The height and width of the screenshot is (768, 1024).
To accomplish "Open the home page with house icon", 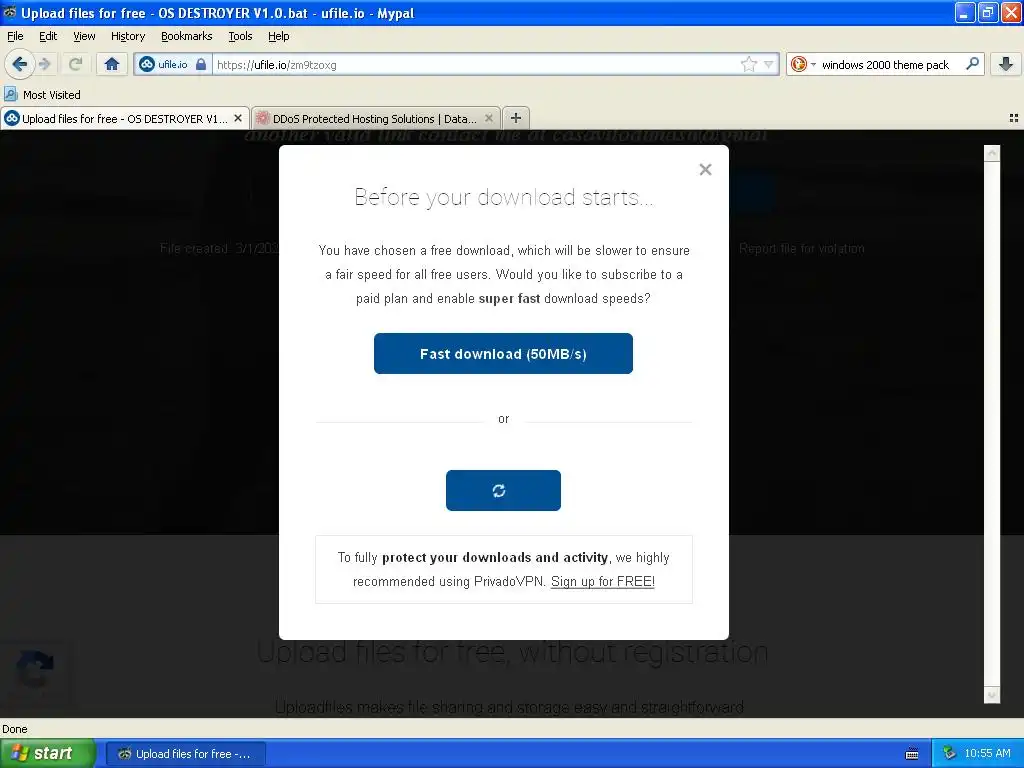I will click(112, 64).
